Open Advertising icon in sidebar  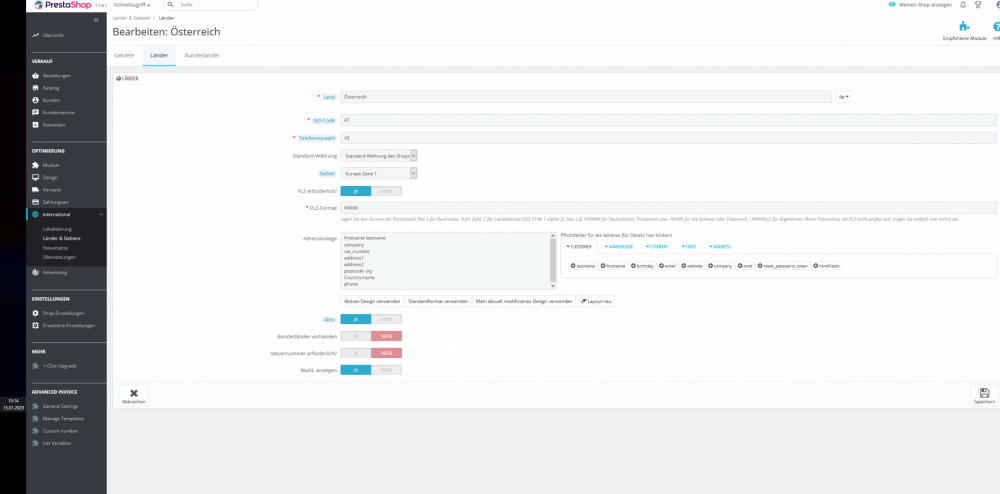tap(36, 272)
